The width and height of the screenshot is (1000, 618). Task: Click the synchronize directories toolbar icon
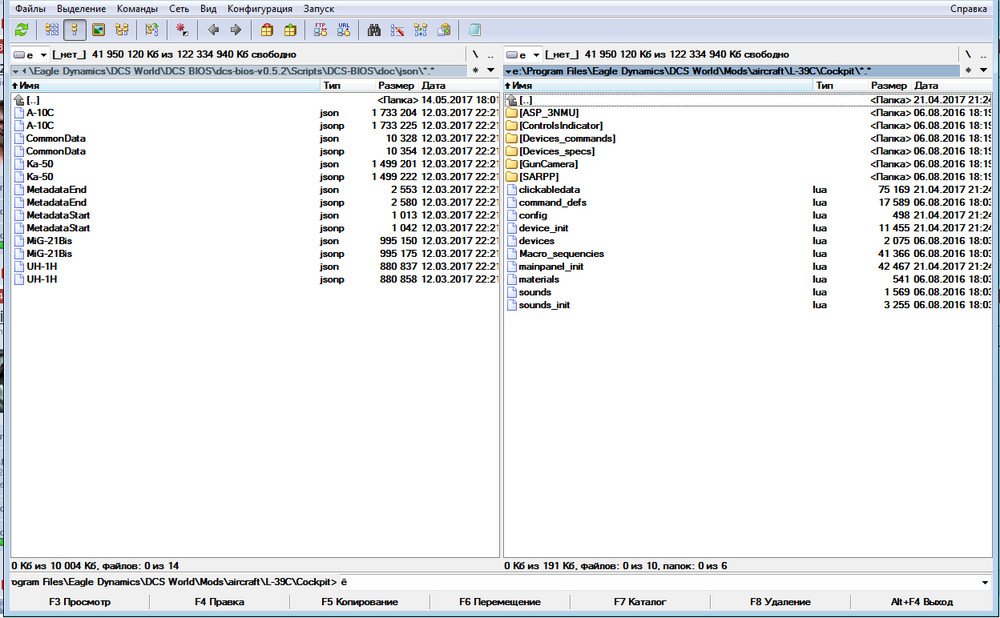pos(421,29)
